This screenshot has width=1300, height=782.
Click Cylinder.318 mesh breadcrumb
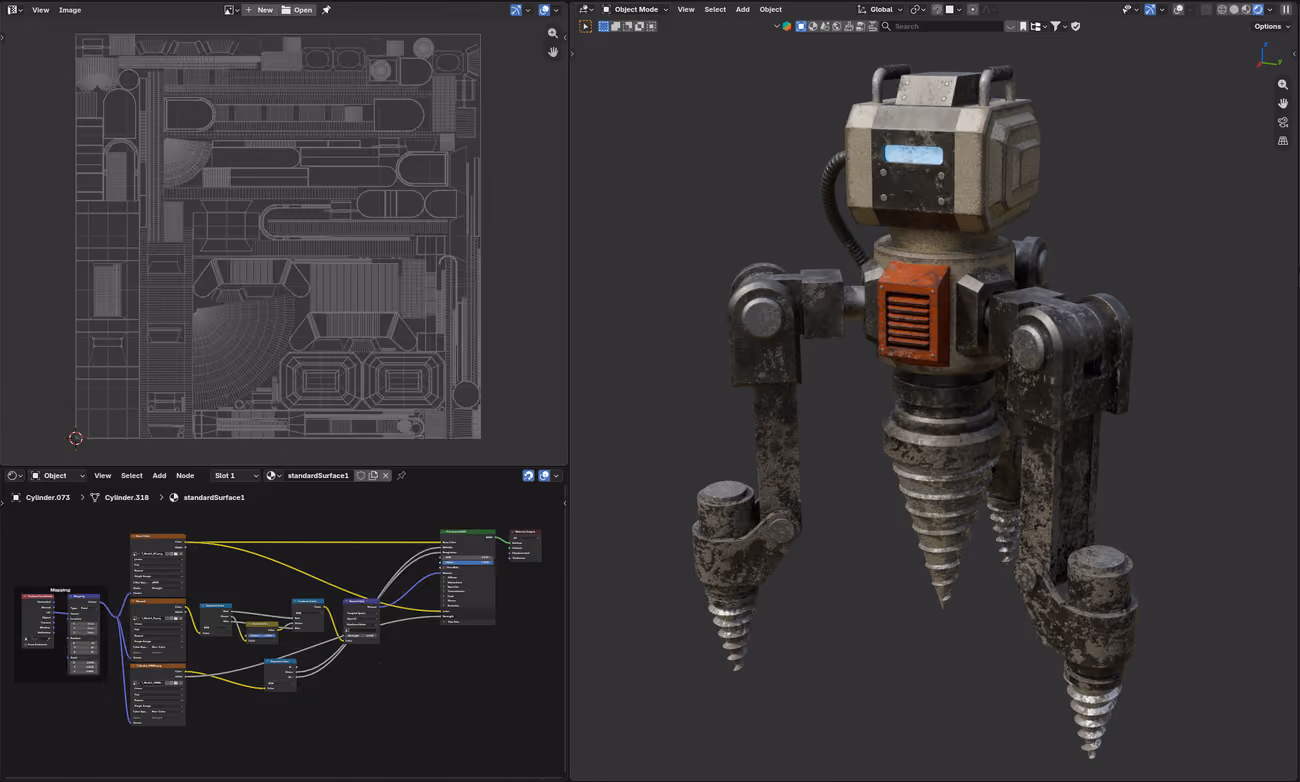coord(126,497)
